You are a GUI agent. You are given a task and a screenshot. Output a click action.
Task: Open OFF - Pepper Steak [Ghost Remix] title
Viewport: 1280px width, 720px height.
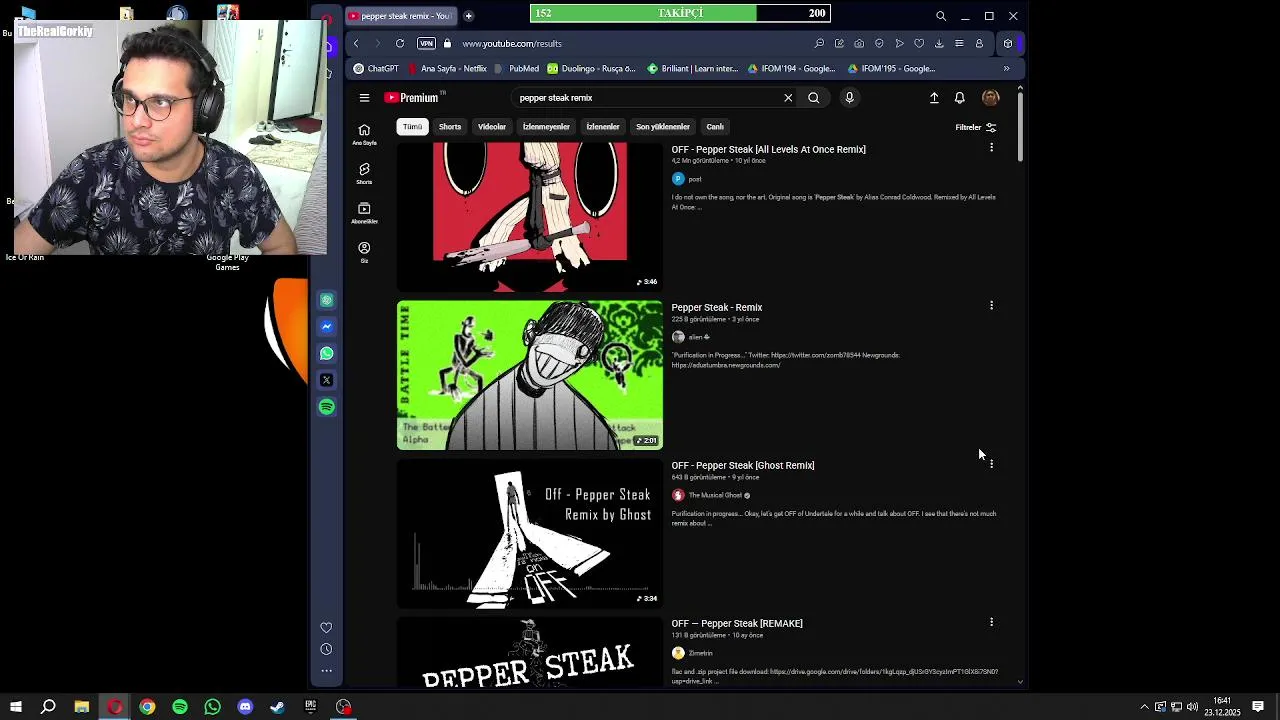pos(743,465)
